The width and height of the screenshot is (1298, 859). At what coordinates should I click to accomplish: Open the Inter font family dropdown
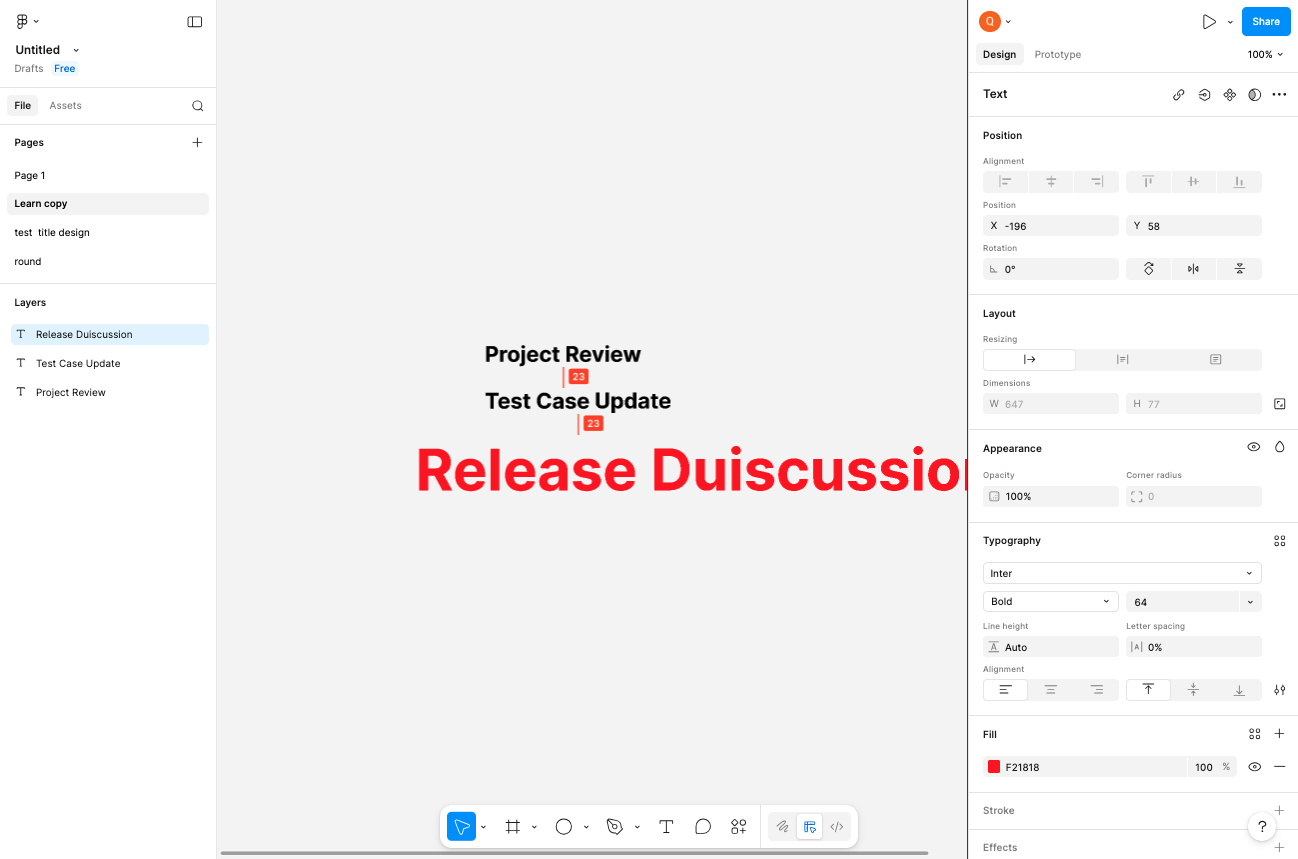click(x=1122, y=573)
